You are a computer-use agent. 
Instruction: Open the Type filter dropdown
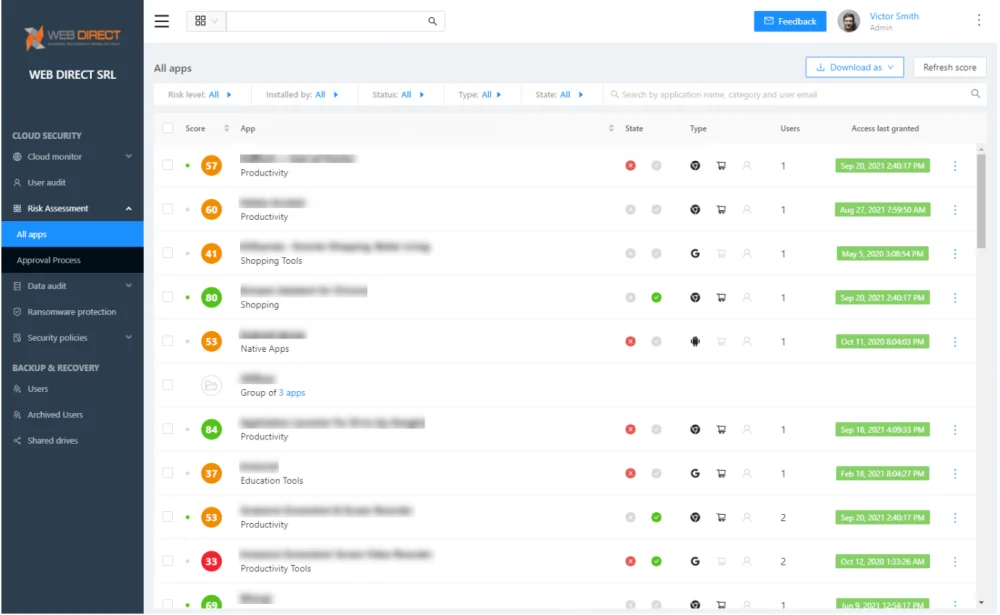point(480,94)
